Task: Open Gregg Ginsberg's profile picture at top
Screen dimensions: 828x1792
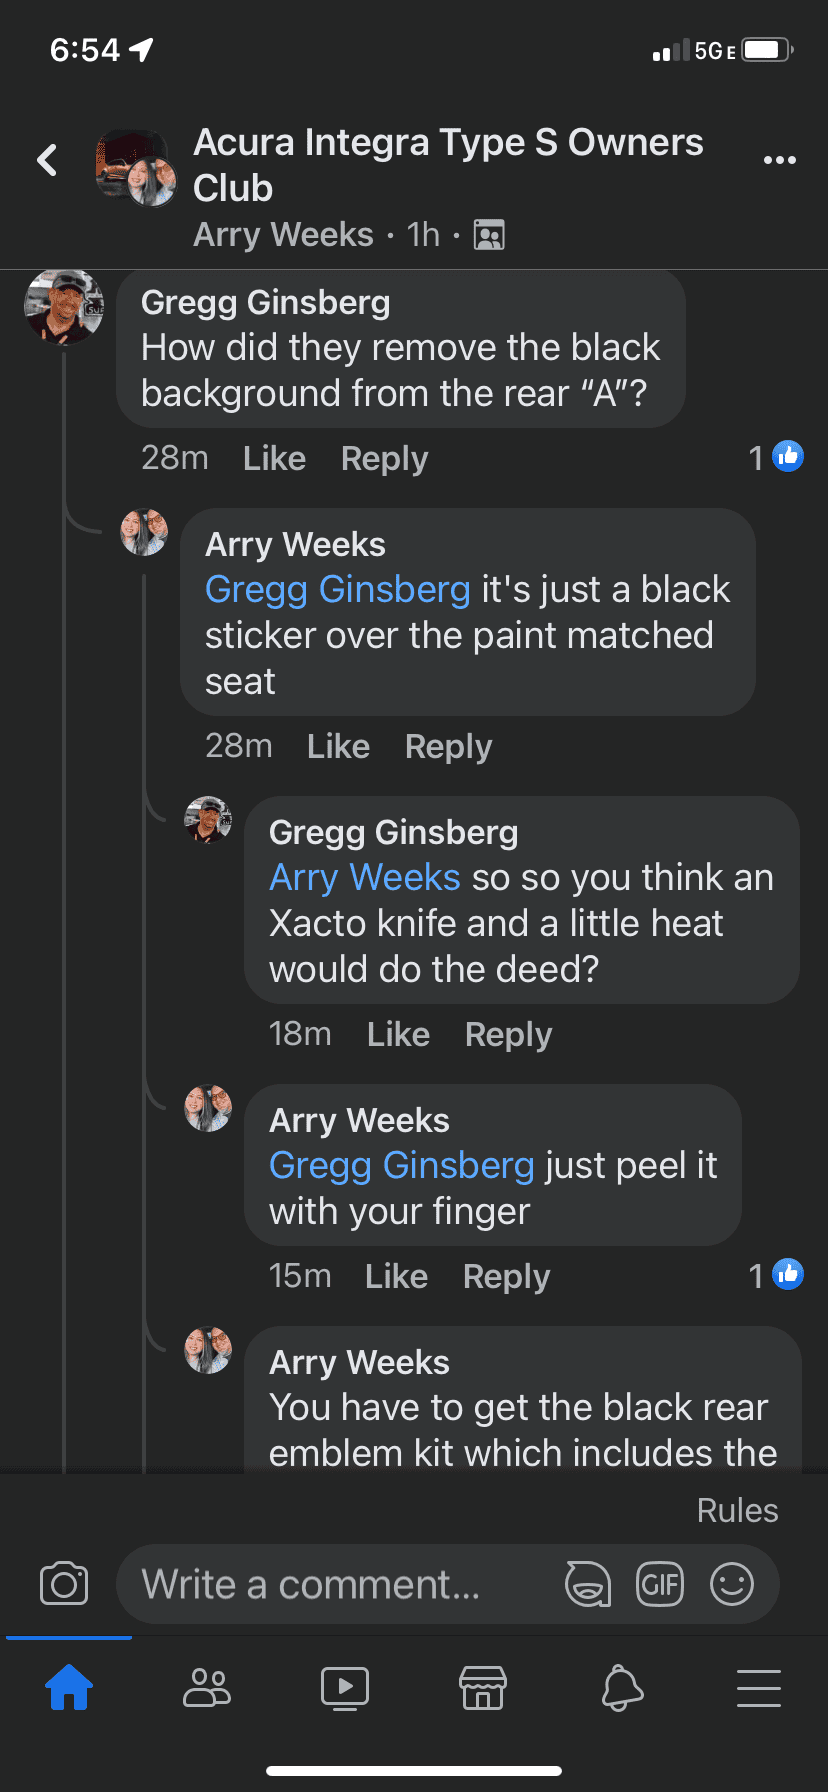Action: 64,307
